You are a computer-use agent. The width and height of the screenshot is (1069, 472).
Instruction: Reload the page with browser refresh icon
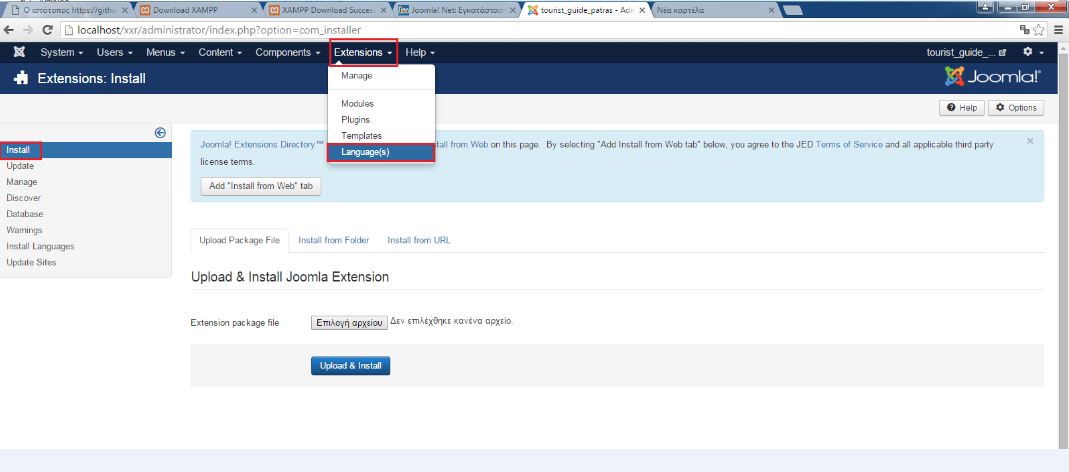(x=48, y=30)
